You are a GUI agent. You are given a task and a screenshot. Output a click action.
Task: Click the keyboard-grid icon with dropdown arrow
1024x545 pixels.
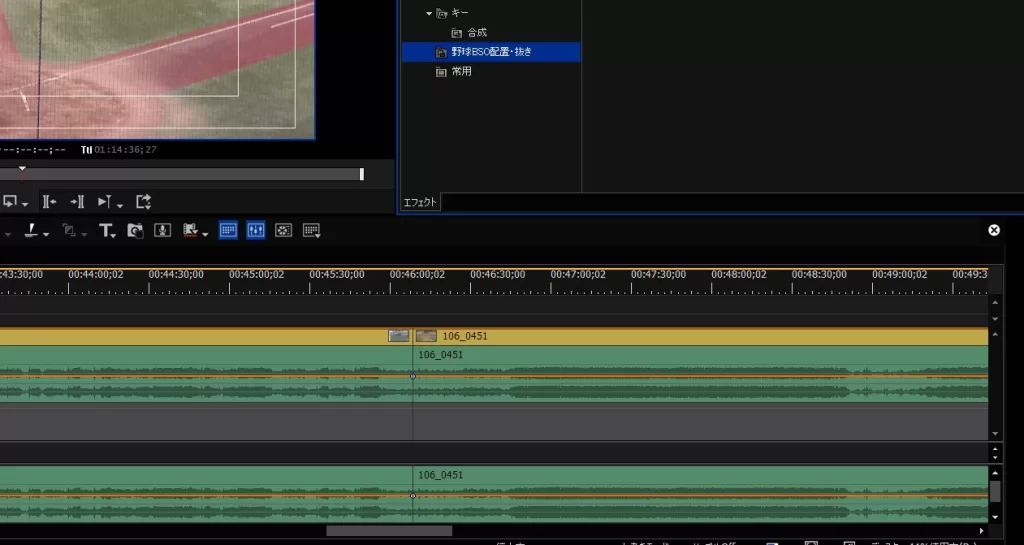coord(311,231)
